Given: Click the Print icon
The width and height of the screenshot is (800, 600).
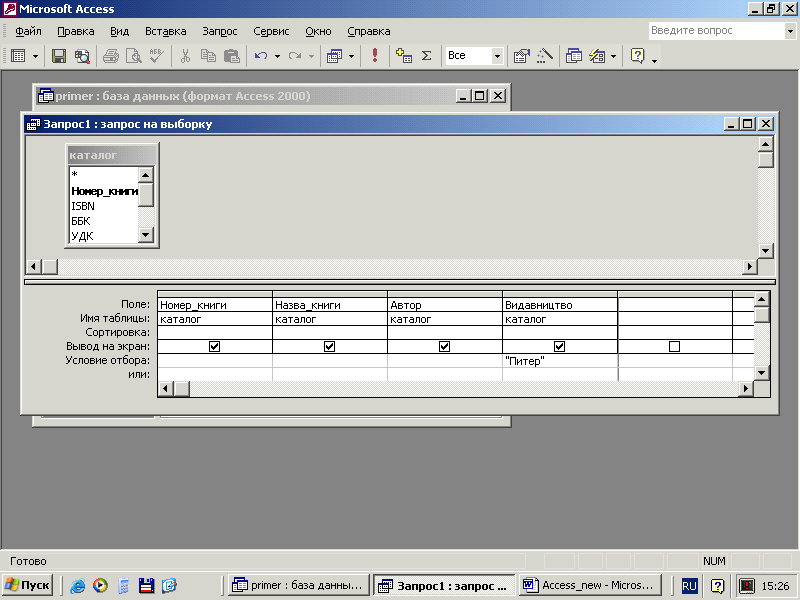Looking at the screenshot, I should (x=111, y=56).
